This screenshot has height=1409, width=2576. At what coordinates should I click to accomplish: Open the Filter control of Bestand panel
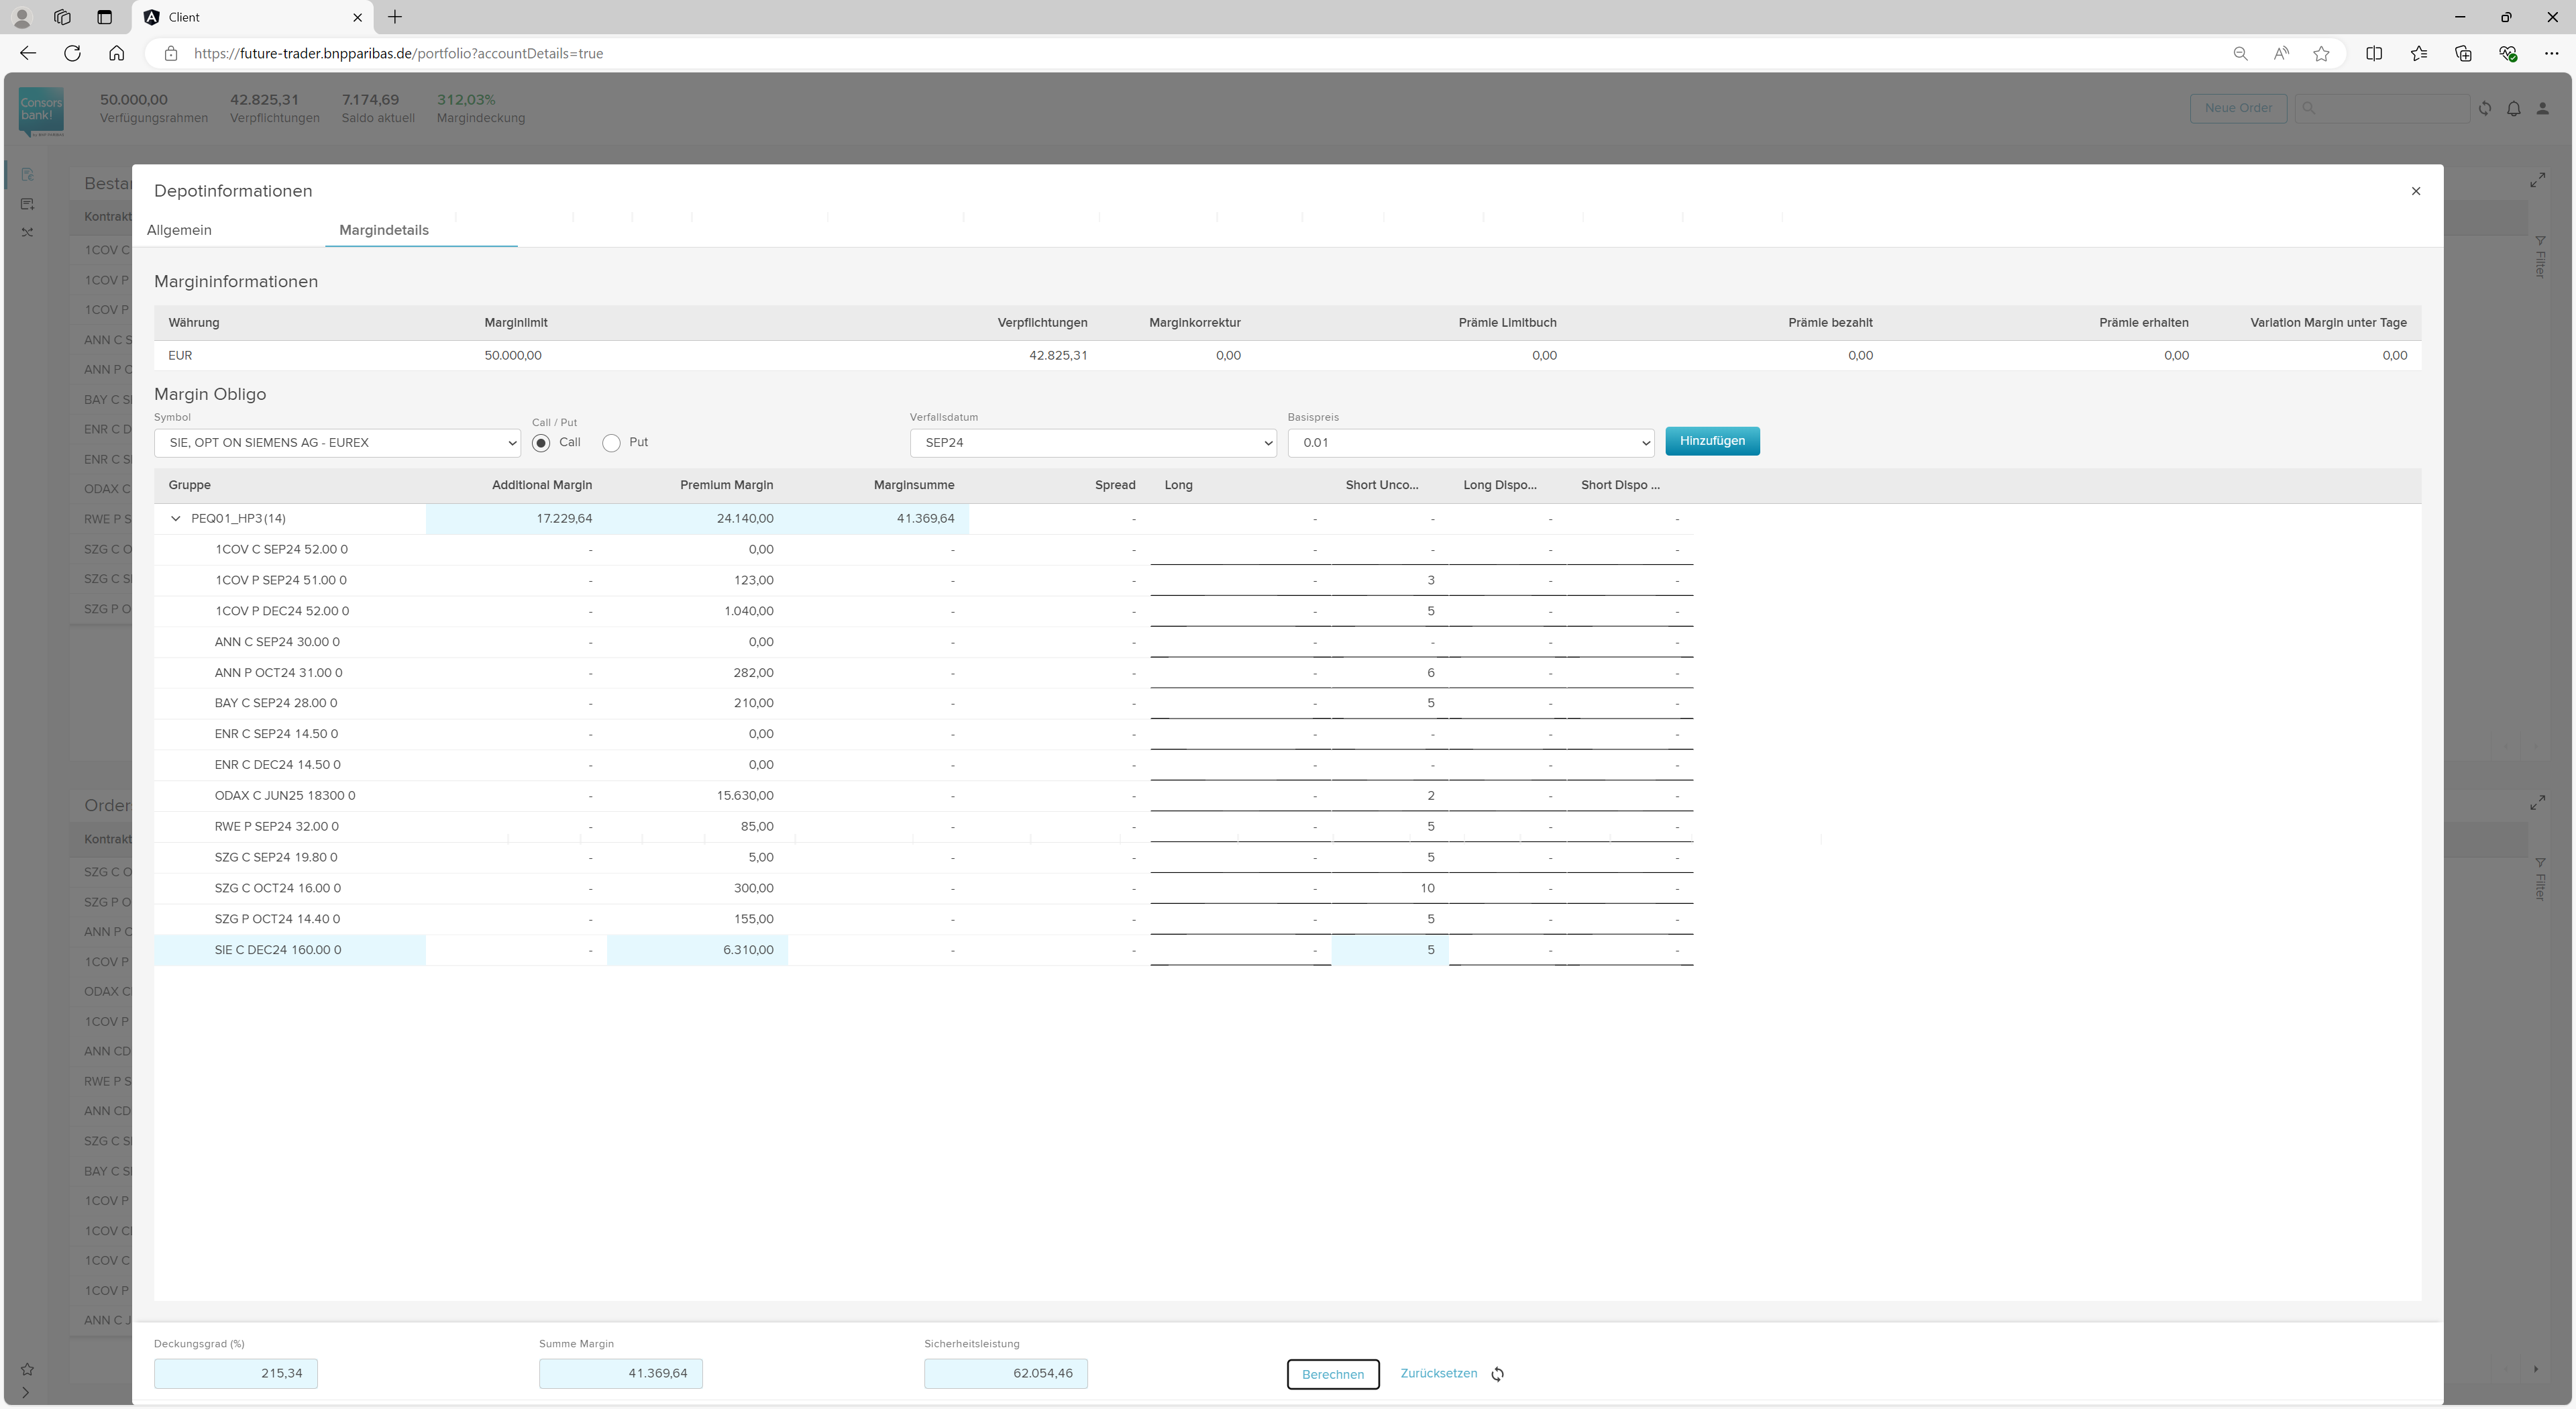[x=2540, y=256]
